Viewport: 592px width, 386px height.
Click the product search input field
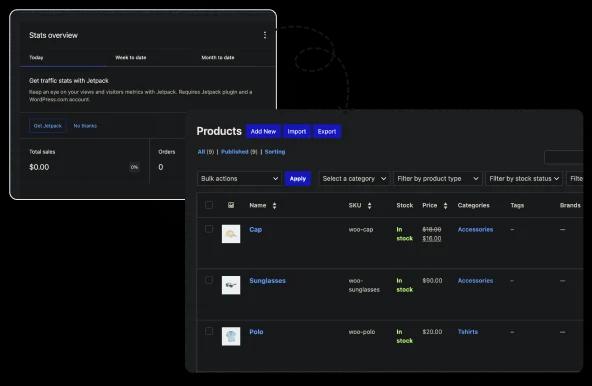click(564, 157)
